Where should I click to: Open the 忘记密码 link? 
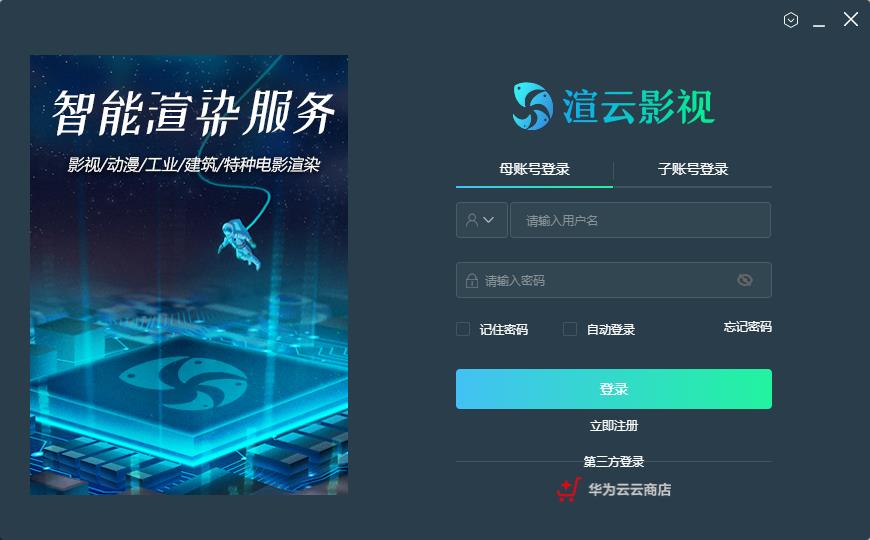tap(747, 326)
